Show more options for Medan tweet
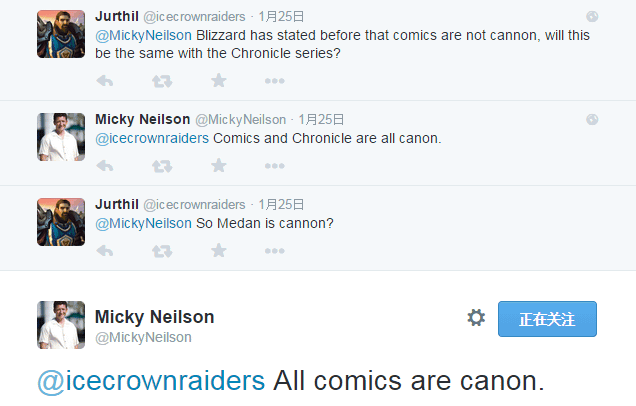Screen dimensions: 636x406 275,251
